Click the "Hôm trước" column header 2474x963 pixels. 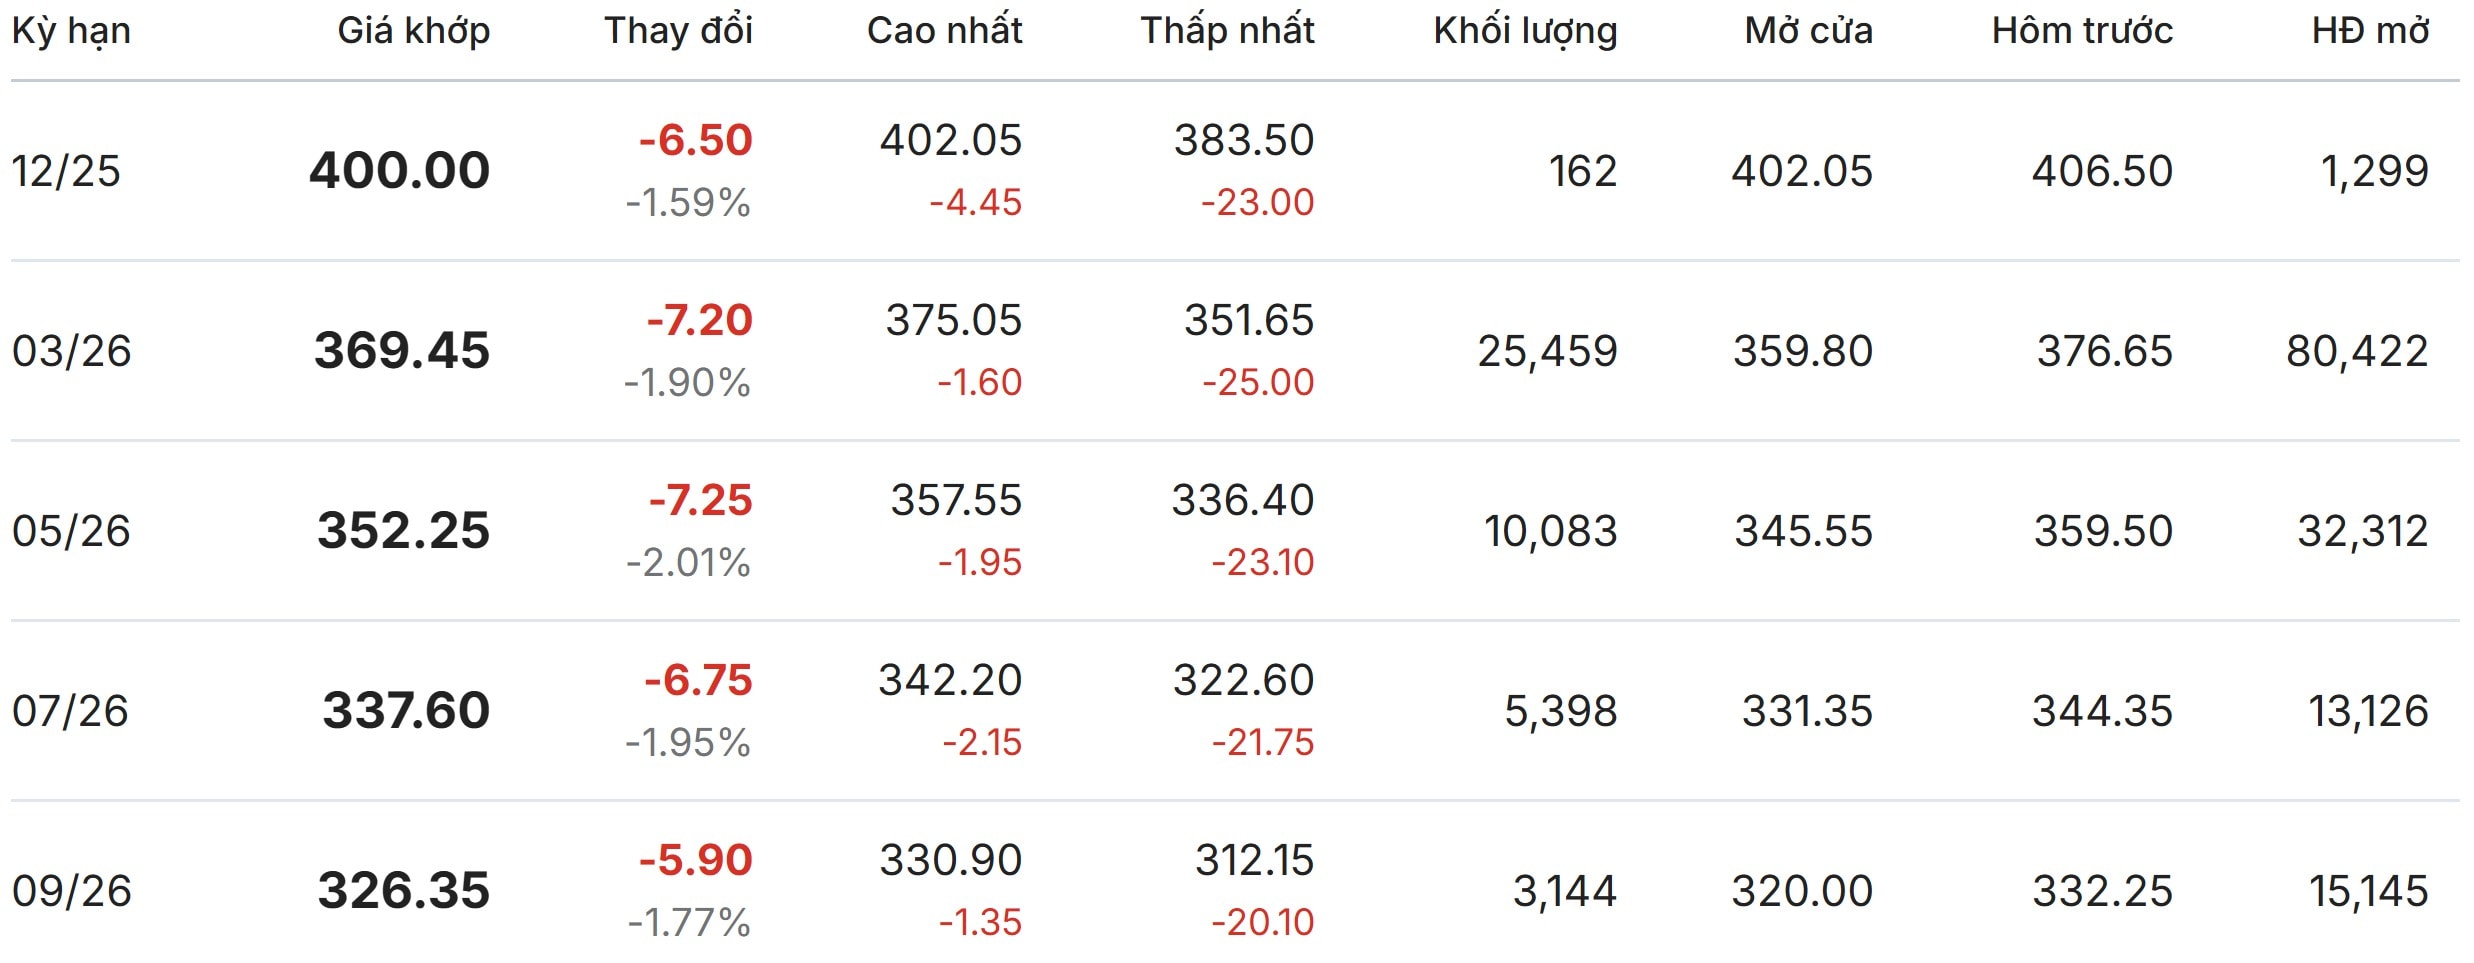pyautogui.click(x=2082, y=32)
